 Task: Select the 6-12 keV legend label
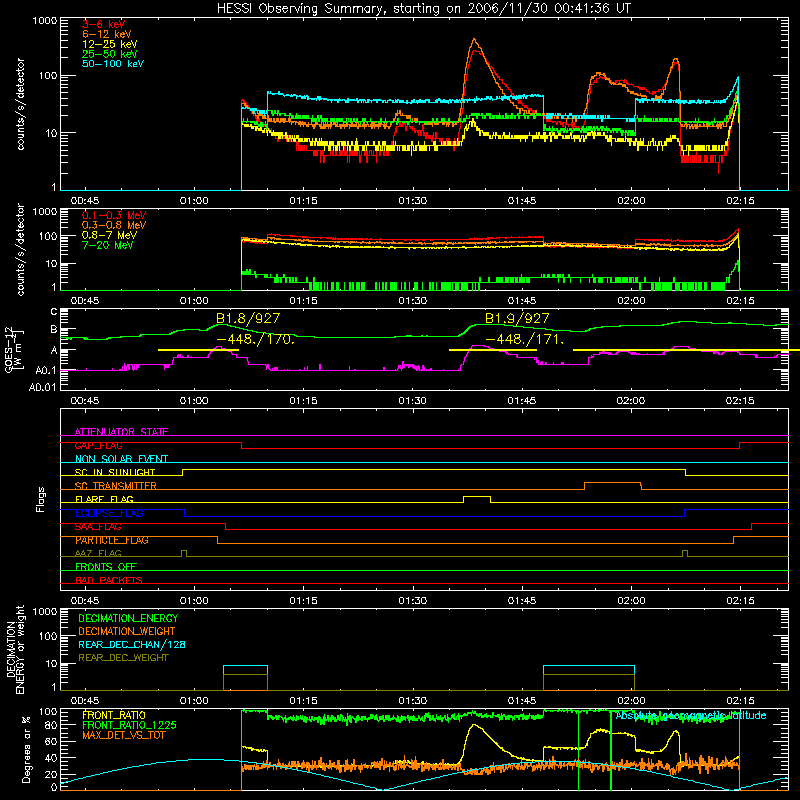click(x=106, y=34)
